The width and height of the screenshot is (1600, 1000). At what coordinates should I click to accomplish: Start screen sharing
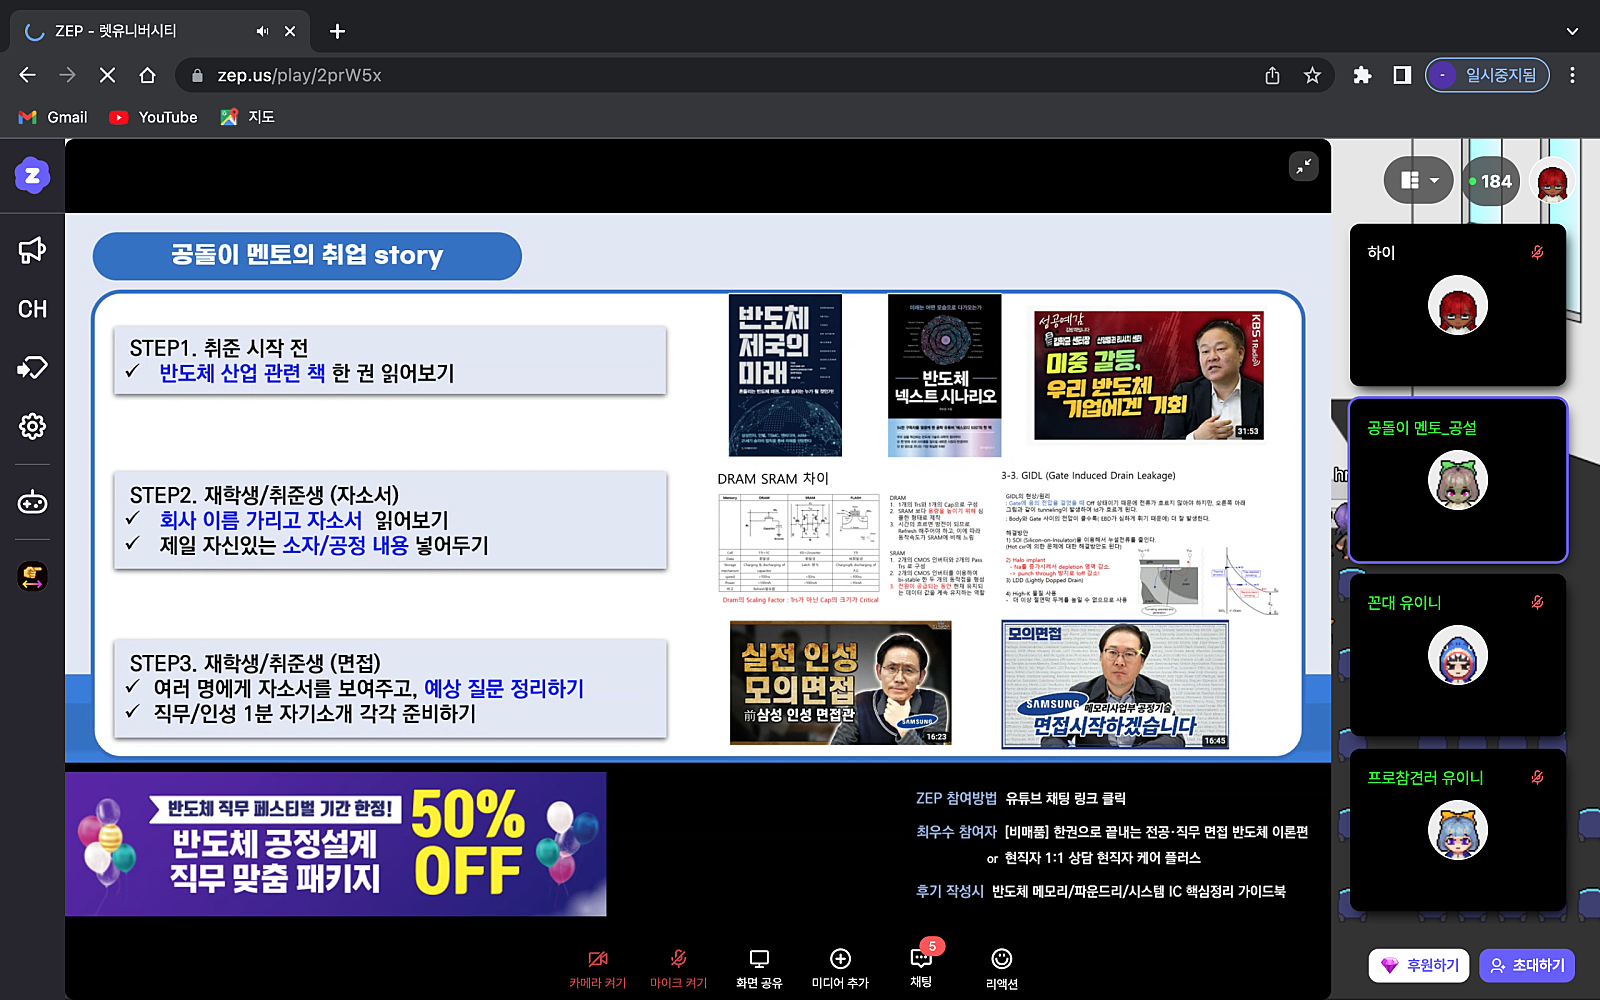[759, 967]
